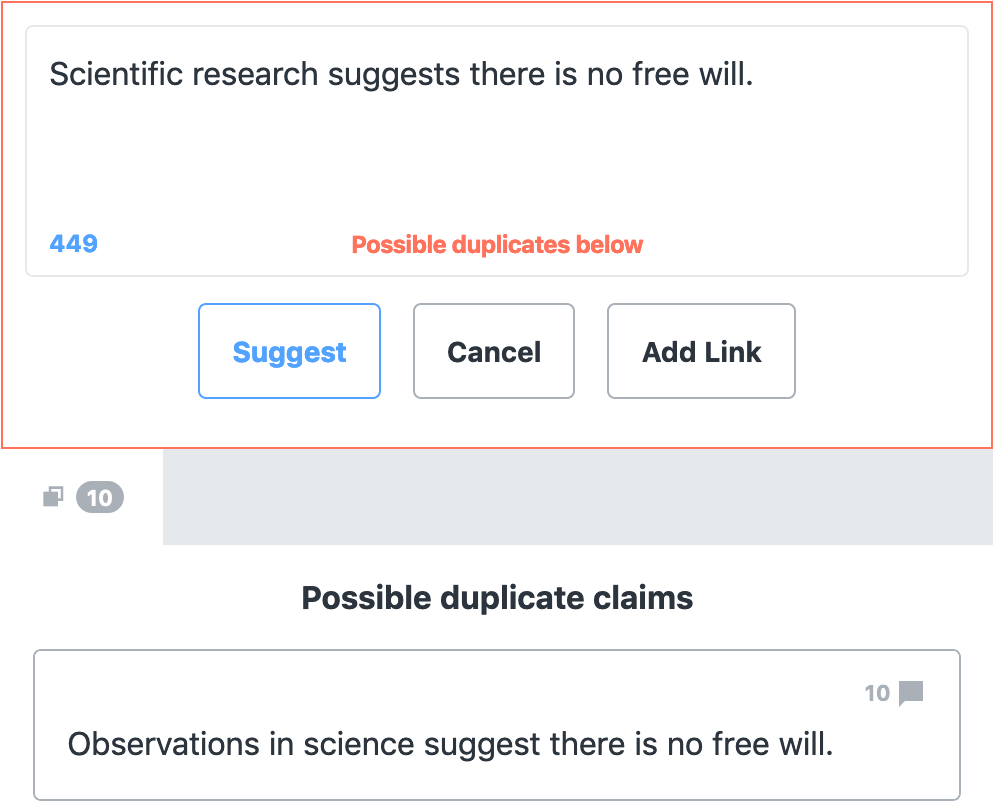Viewport: 994px width, 811px height.
Task: Click the 'Possible duplicates below' warning
Action: 497,245
